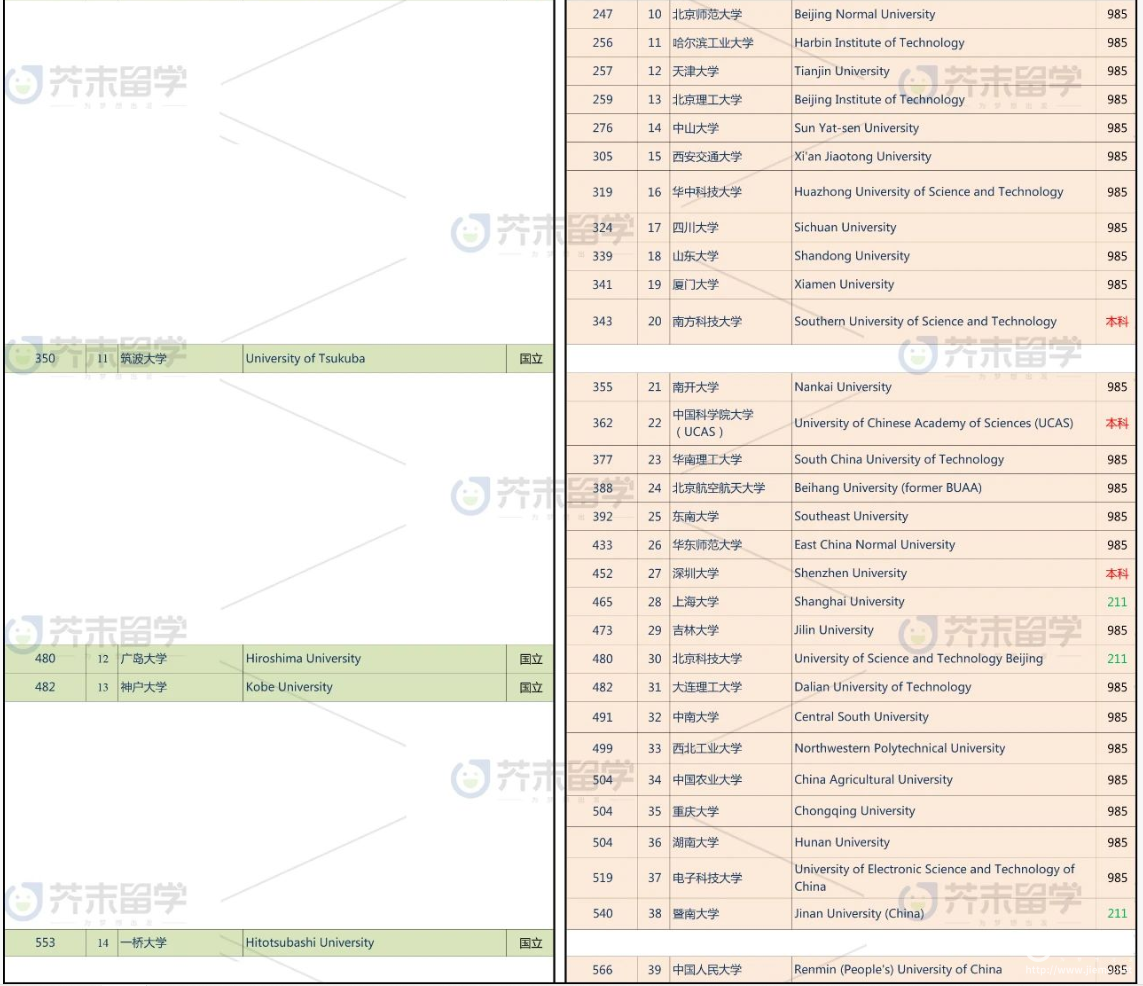Select University of Electronic Science and Technology cell
The image size is (1143, 986).
(x=943, y=878)
